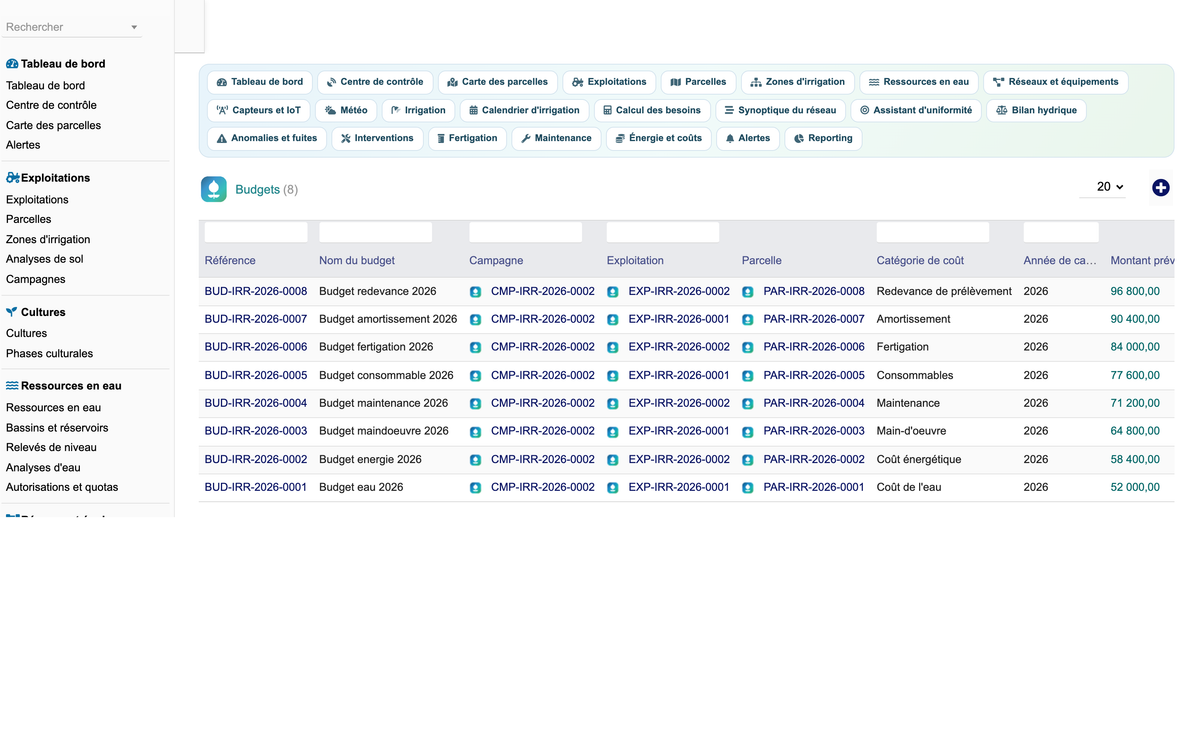Click the blue plus add-budget icon
This screenshot has width=1200, height=743.
(x=1160, y=188)
